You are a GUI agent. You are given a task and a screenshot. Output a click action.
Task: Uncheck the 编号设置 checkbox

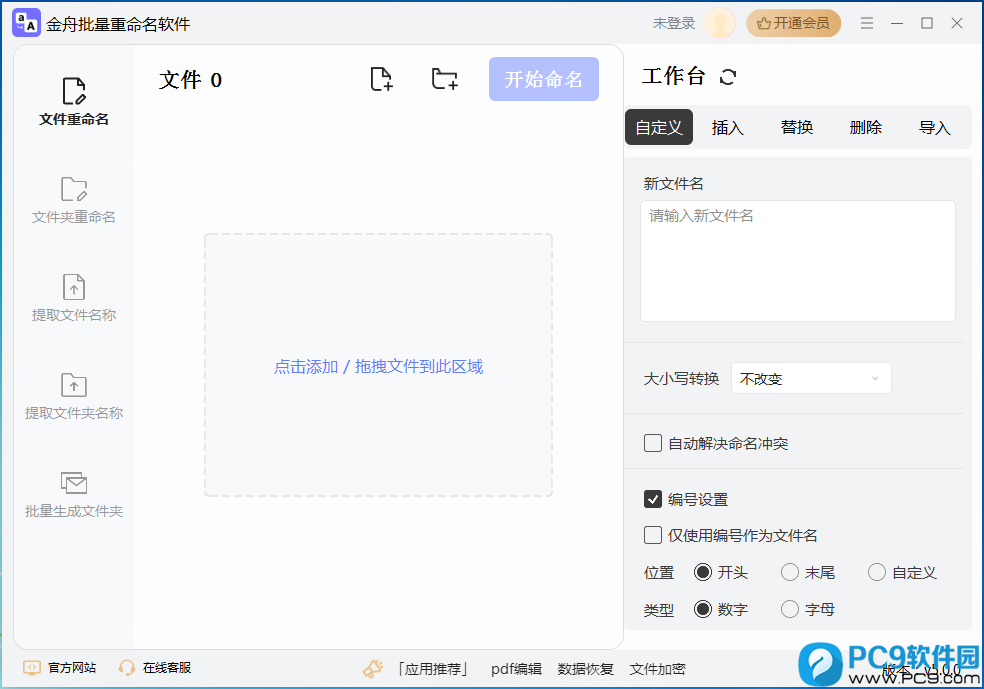pyautogui.click(x=653, y=499)
